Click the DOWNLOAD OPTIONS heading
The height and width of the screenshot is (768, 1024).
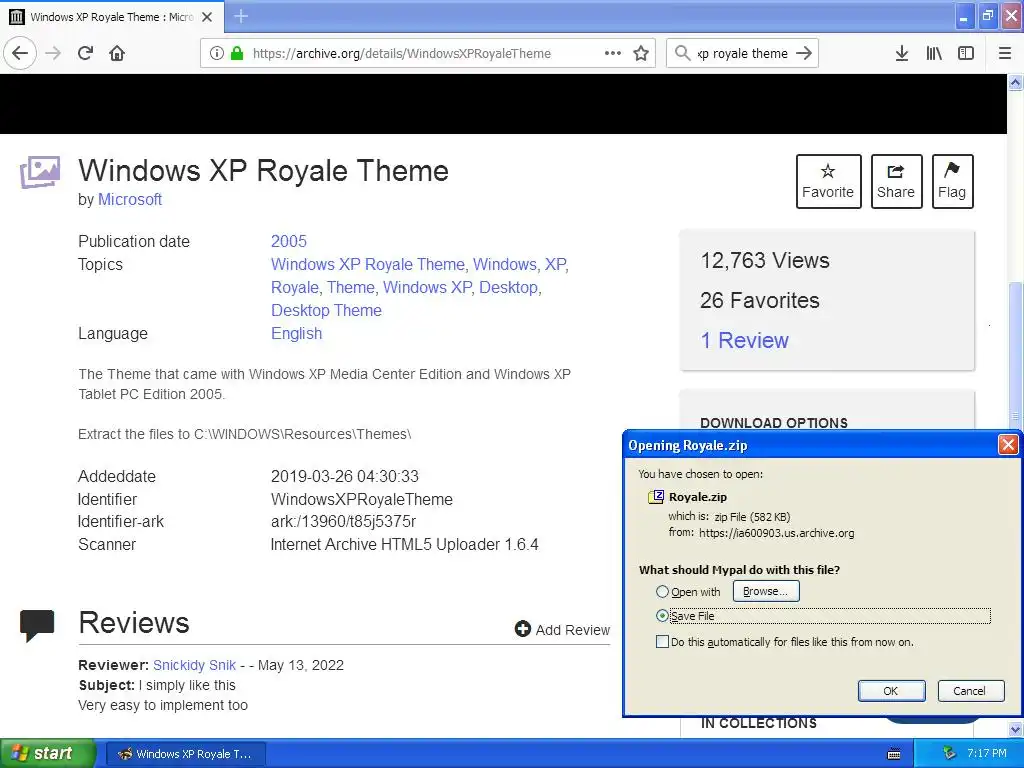click(774, 423)
